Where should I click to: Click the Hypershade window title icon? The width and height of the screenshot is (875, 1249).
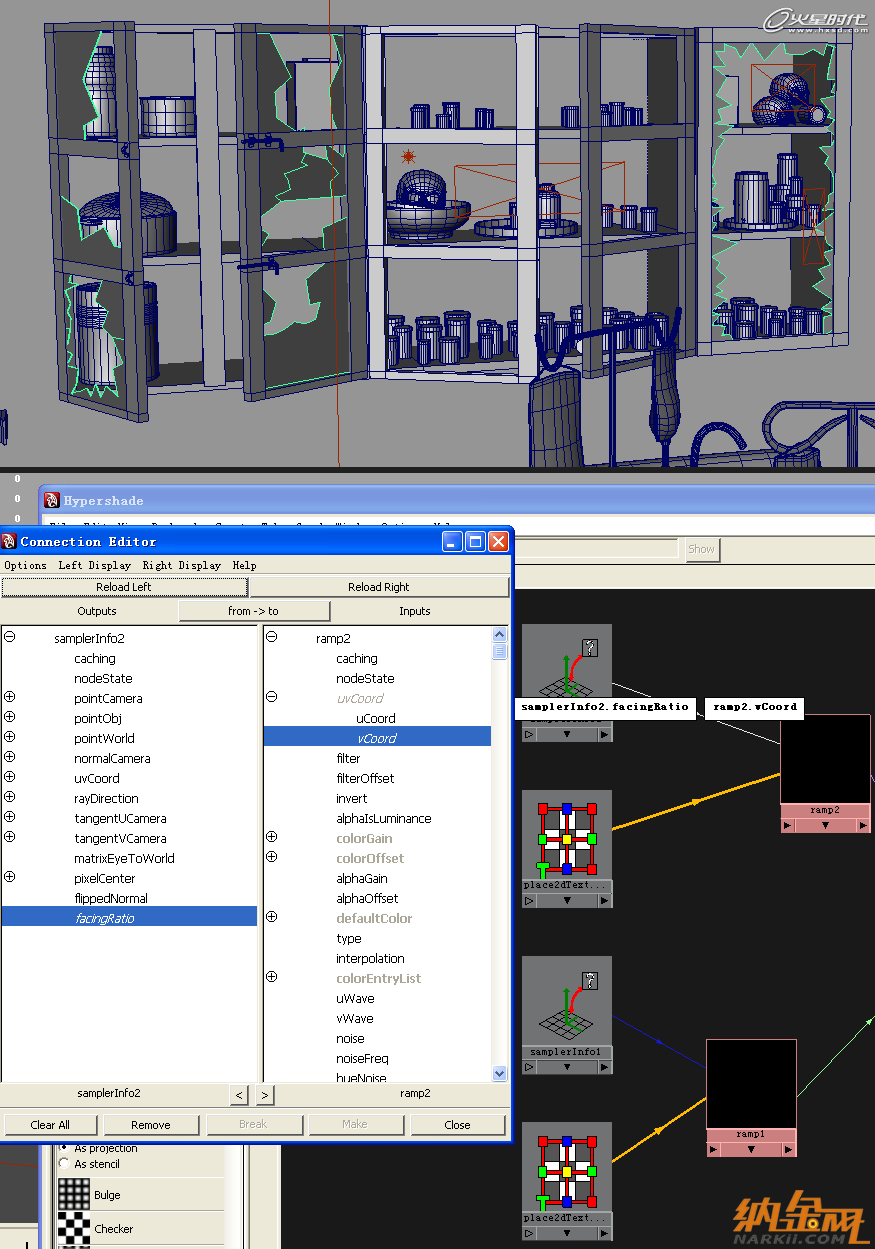(x=52, y=500)
